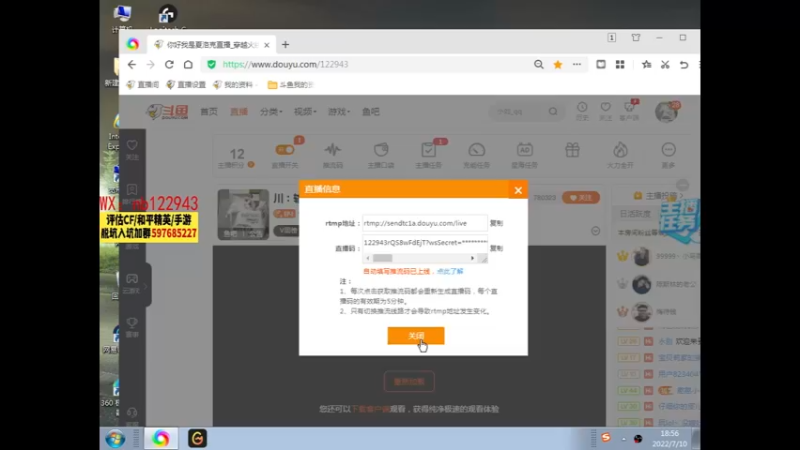Click the outlined reload button in the video area
The width and height of the screenshot is (800, 450).
(409, 381)
